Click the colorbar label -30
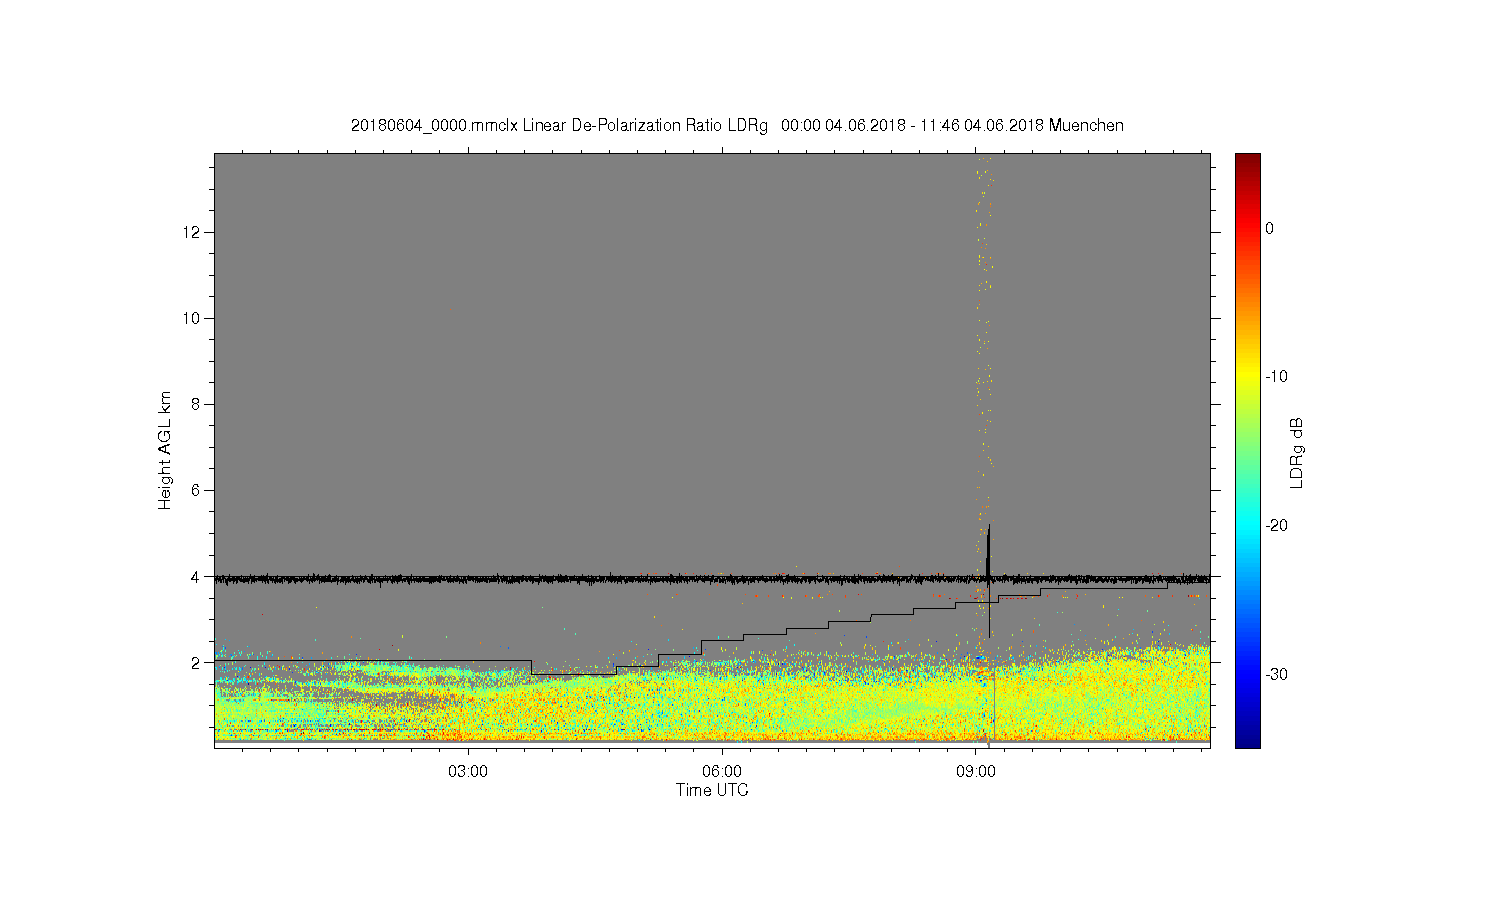 point(1276,674)
